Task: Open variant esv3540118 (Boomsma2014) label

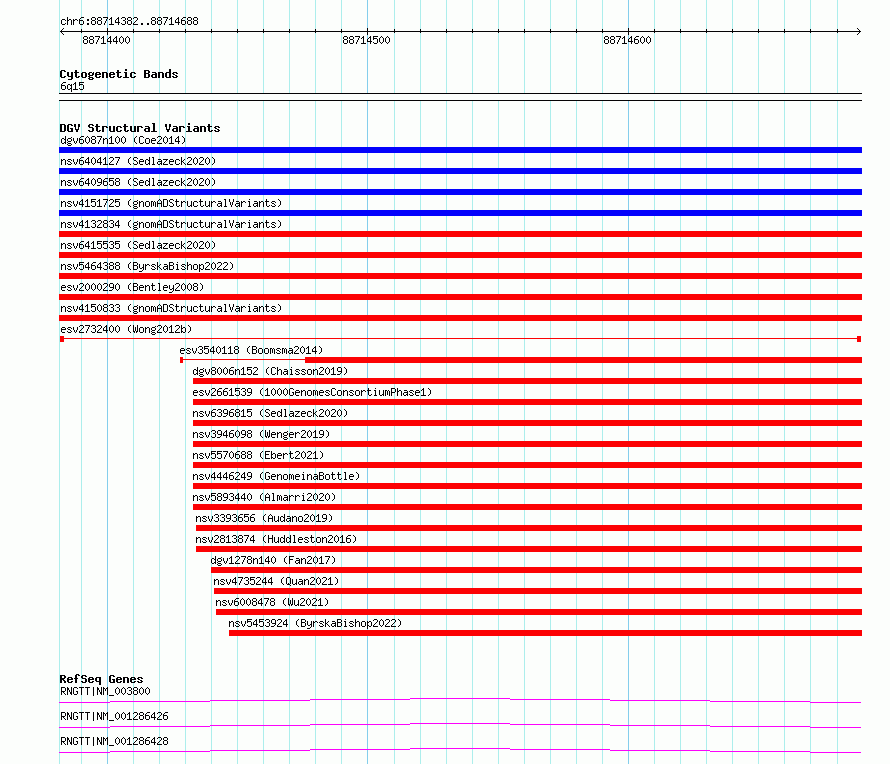Action: [251, 350]
